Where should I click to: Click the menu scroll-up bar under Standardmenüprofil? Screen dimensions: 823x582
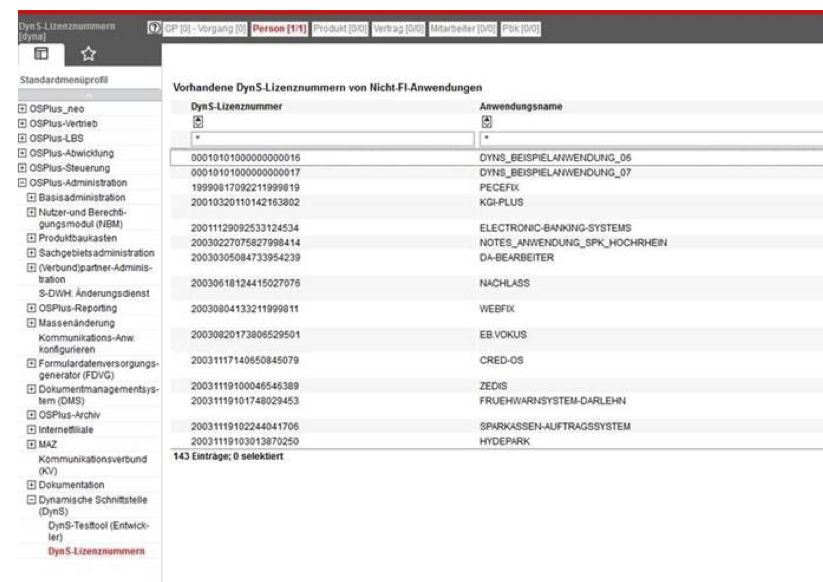pos(89,95)
